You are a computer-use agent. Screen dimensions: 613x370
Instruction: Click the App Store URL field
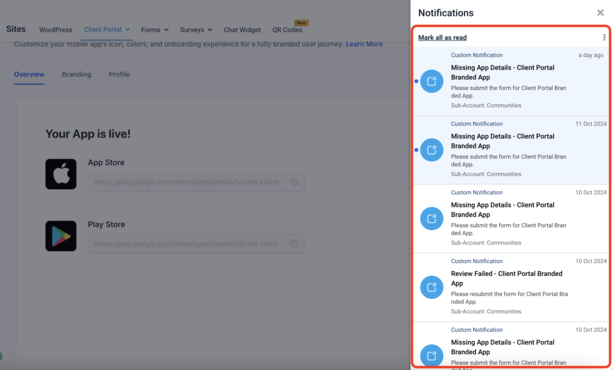click(196, 182)
